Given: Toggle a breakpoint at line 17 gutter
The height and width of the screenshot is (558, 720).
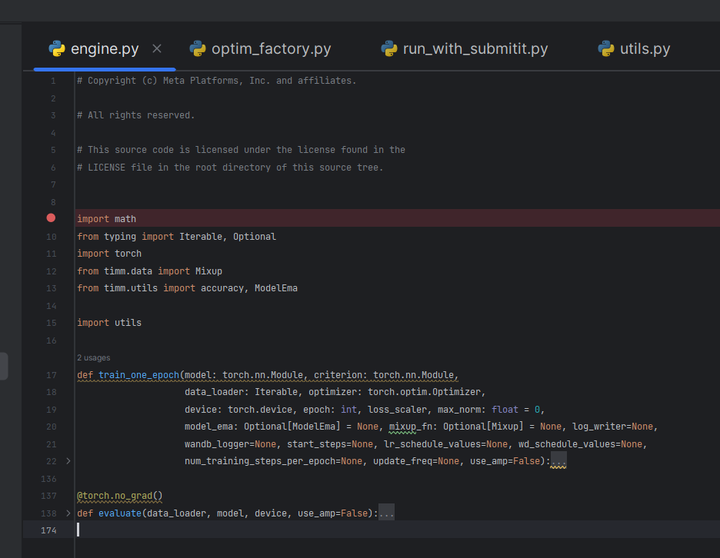Looking at the screenshot, I should pyautogui.click(x=51, y=375).
